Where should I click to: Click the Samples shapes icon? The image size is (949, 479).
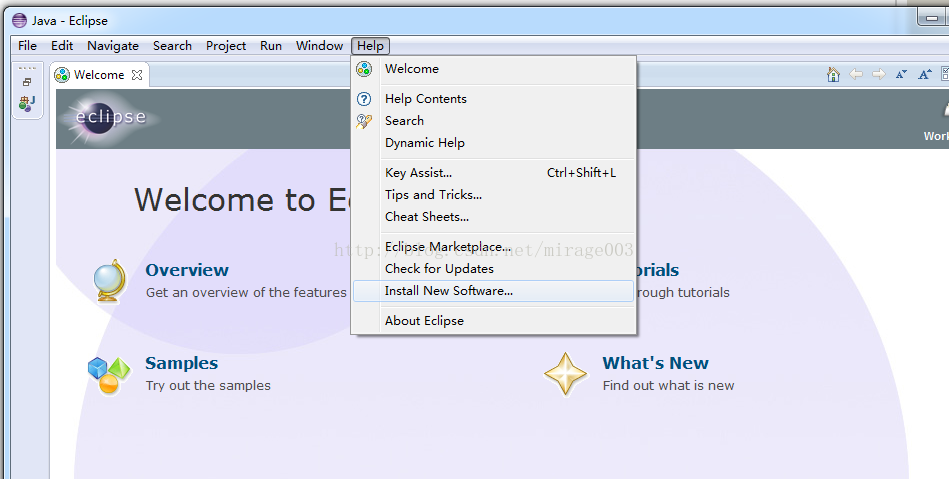(x=109, y=375)
